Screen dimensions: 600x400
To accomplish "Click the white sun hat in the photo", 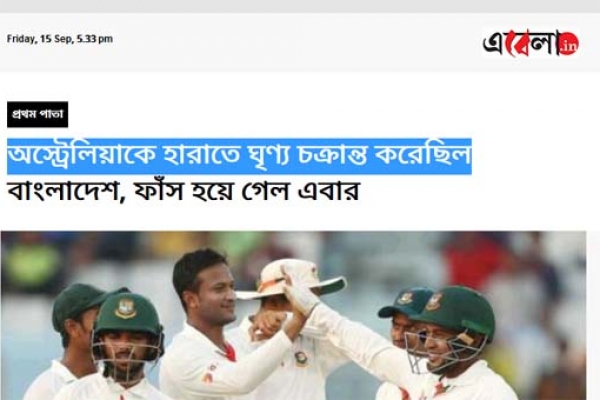I will click(291, 279).
